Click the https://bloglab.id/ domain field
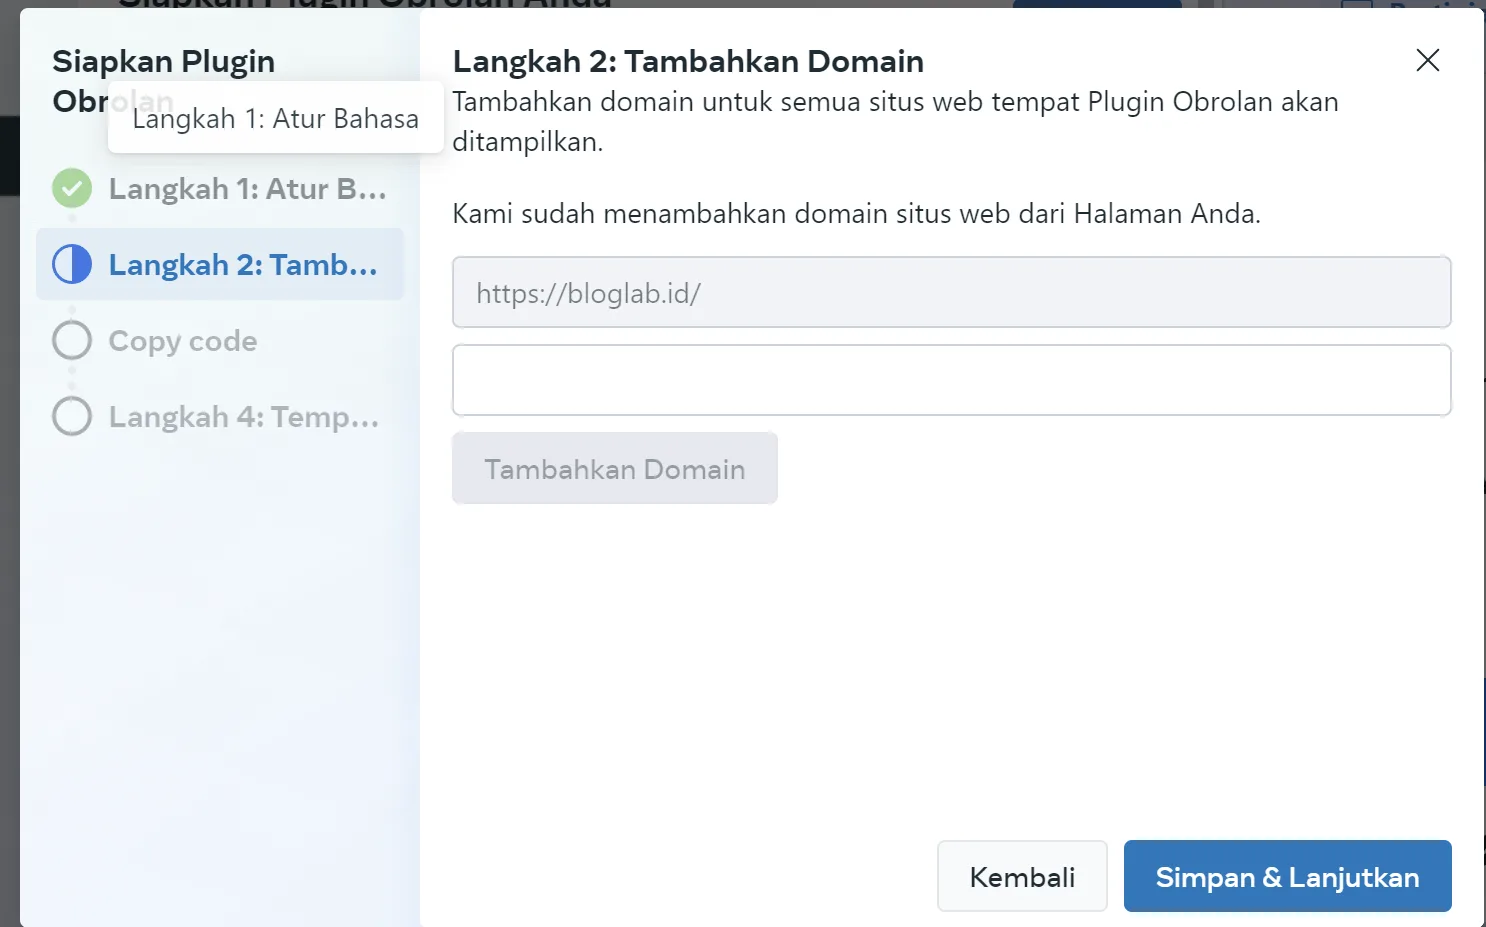The height and width of the screenshot is (927, 1486). point(951,292)
